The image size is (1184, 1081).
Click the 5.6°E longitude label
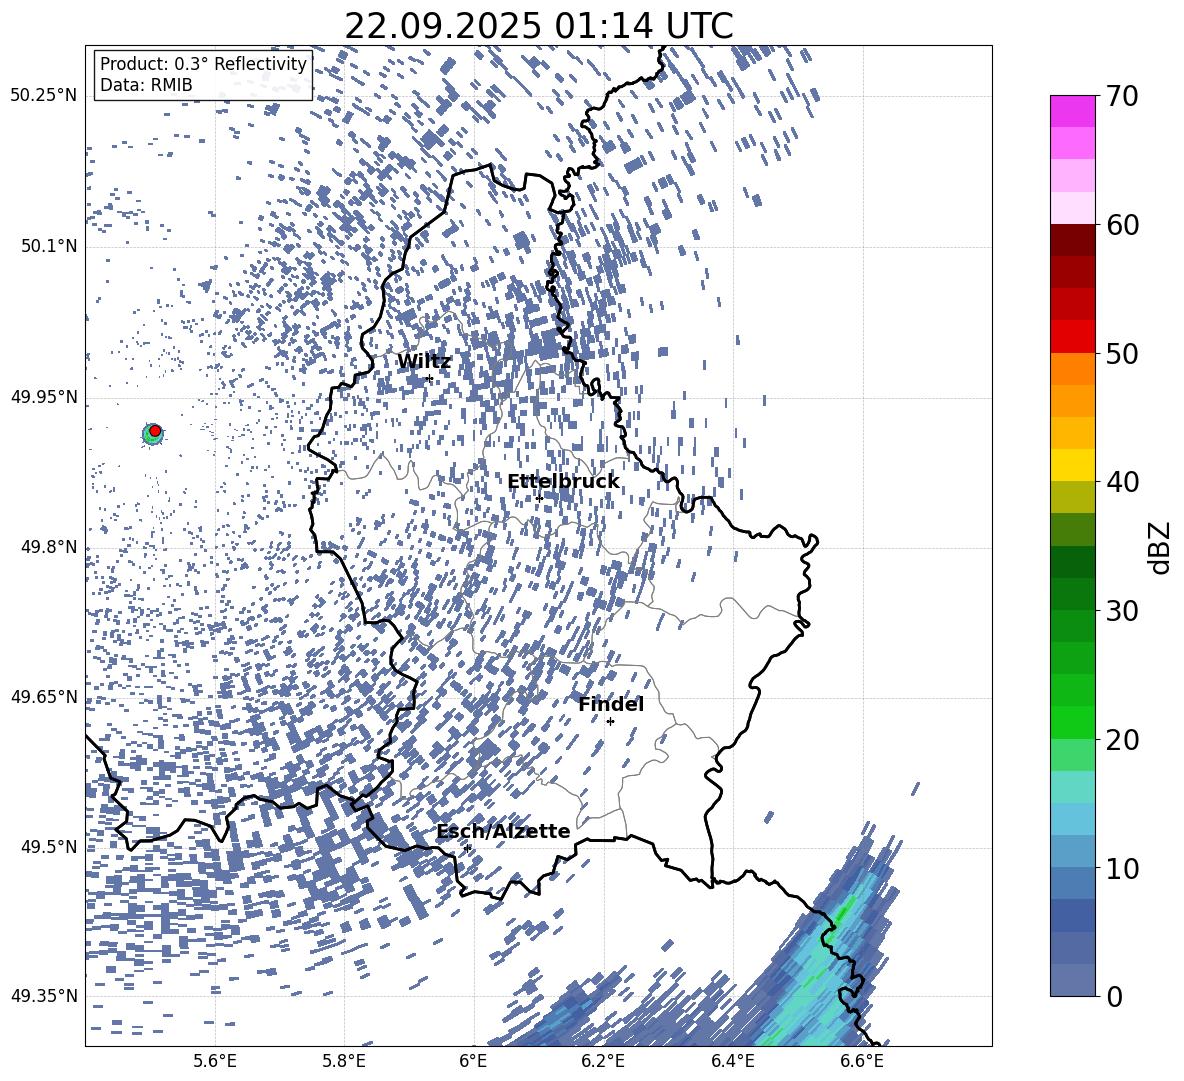(x=215, y=1061)
